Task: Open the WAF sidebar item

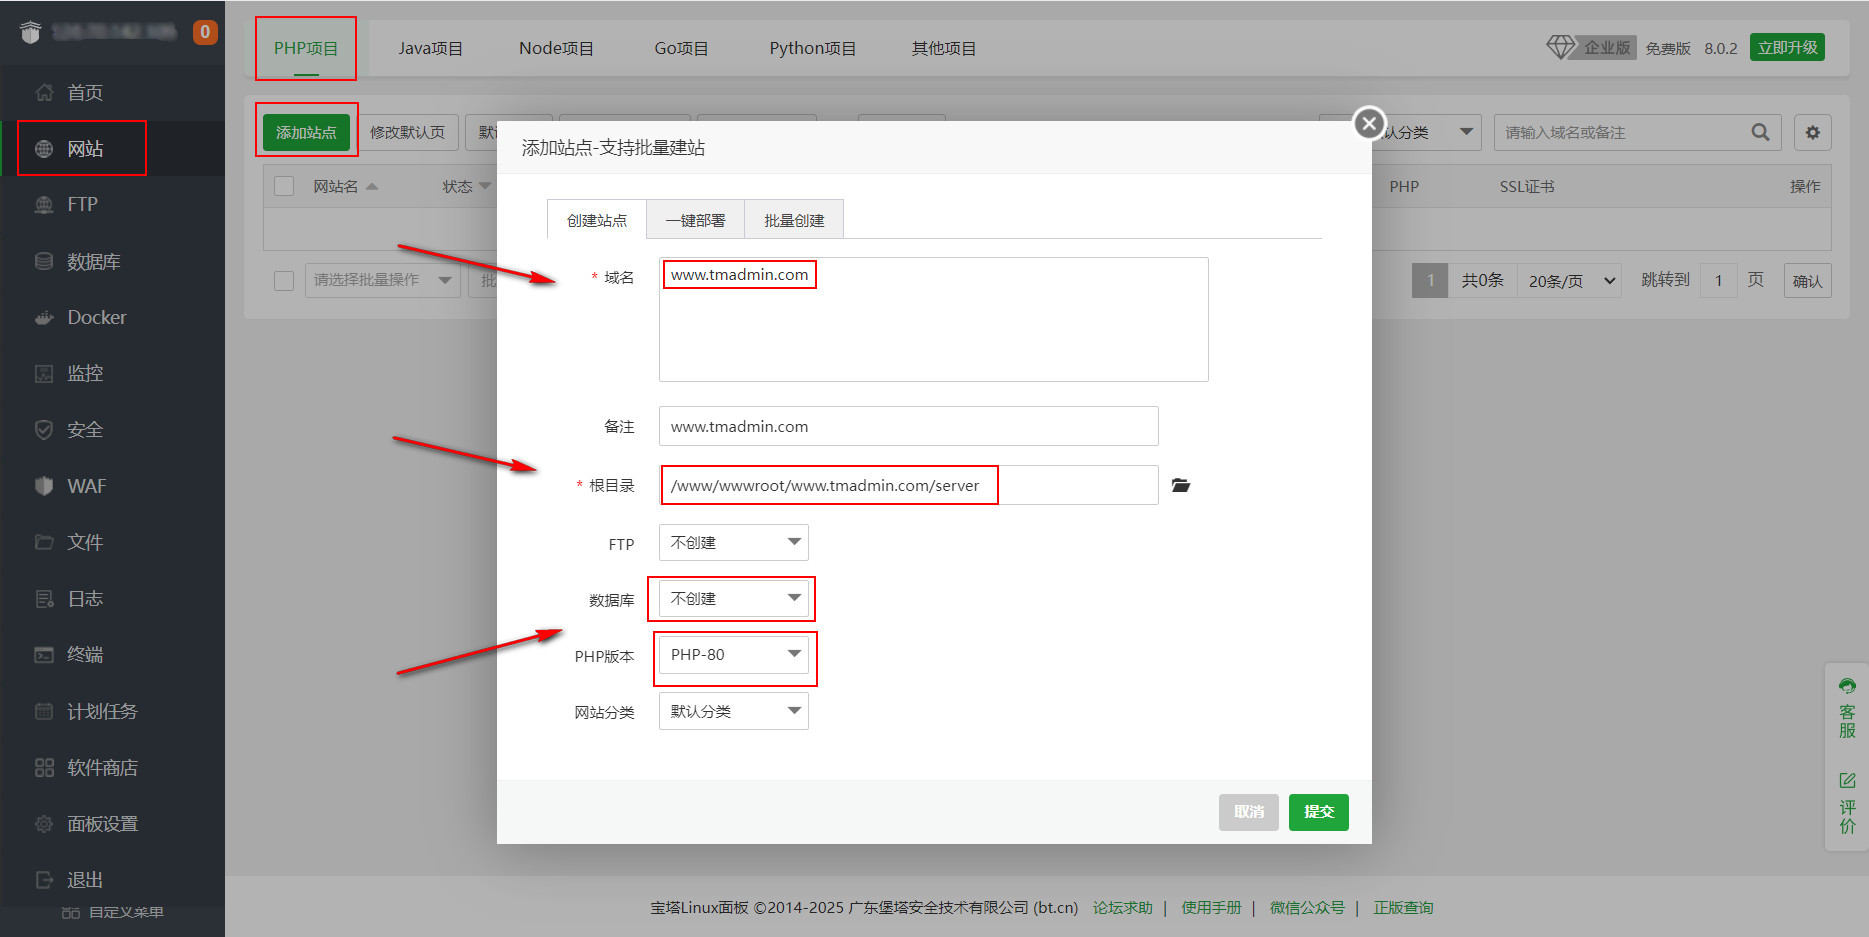Action: [86, 486]
